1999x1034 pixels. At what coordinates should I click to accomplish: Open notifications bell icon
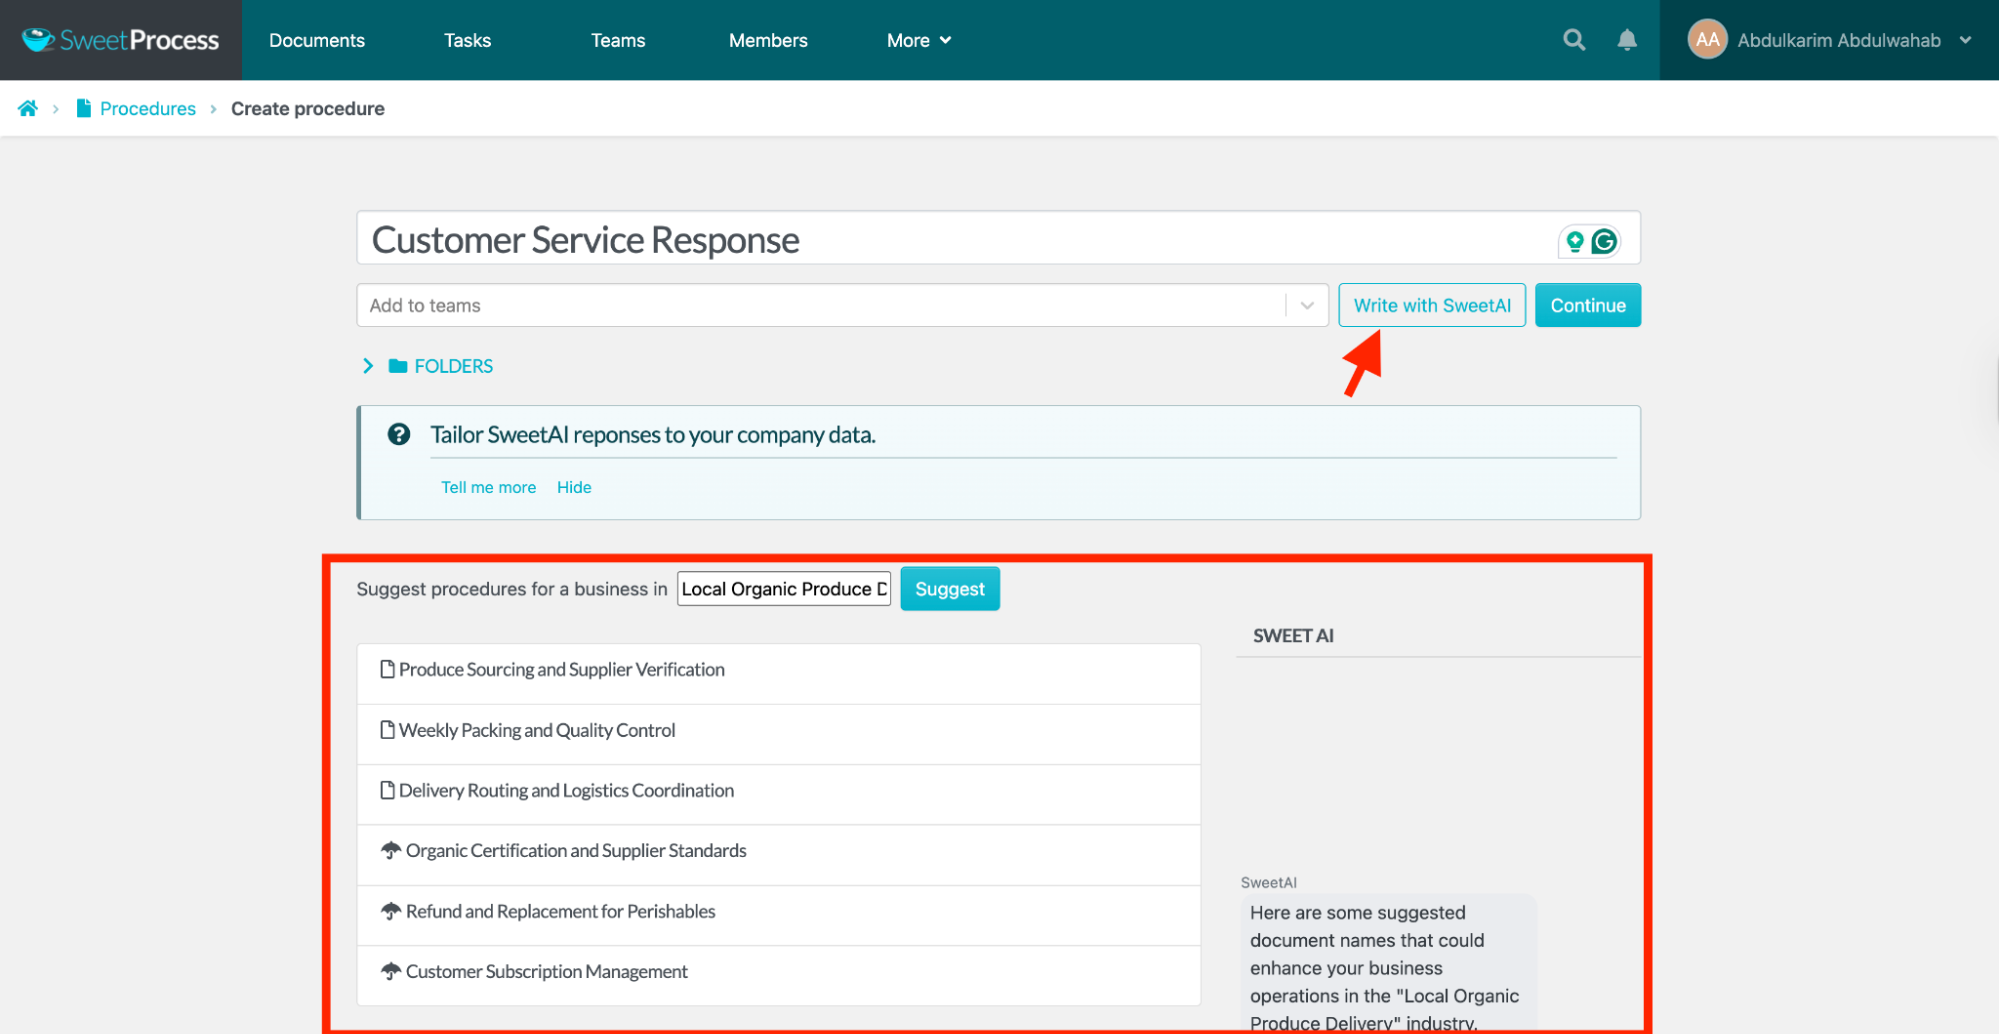pyautogui.click(x=1627, y=40)
